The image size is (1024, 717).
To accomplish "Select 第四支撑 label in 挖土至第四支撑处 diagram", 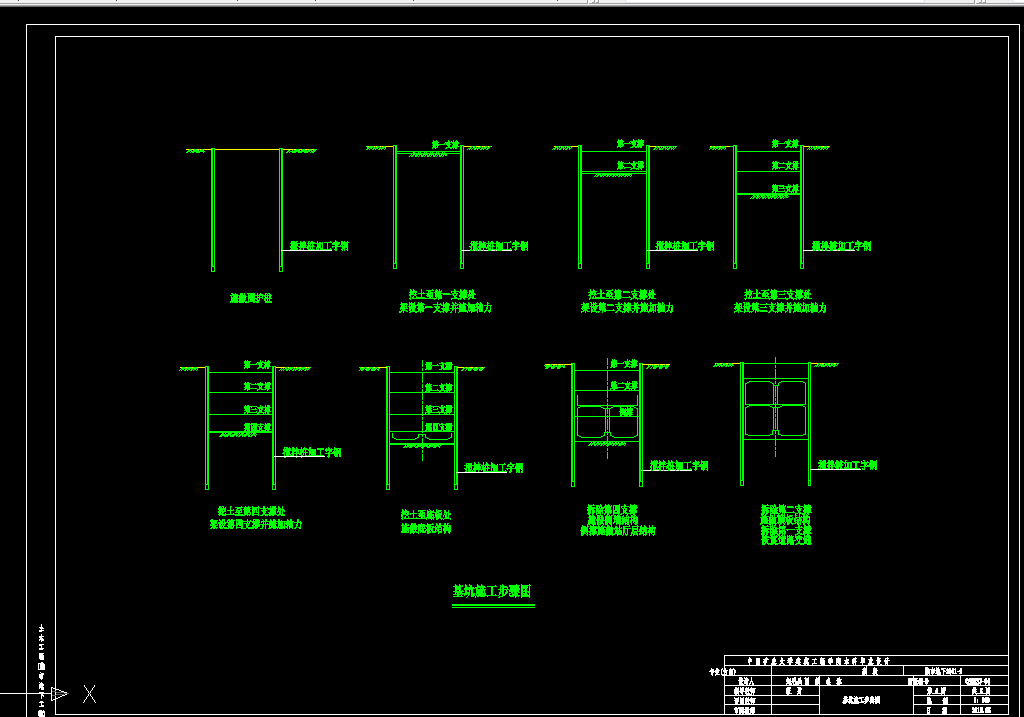I will [257, 427].
